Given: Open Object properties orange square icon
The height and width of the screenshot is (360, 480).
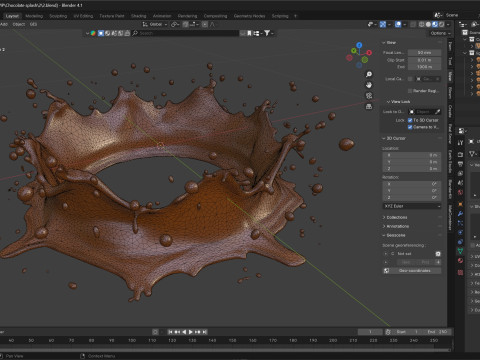Looking at the screenshot, I should pyautogui.click(x=460, y=204).
